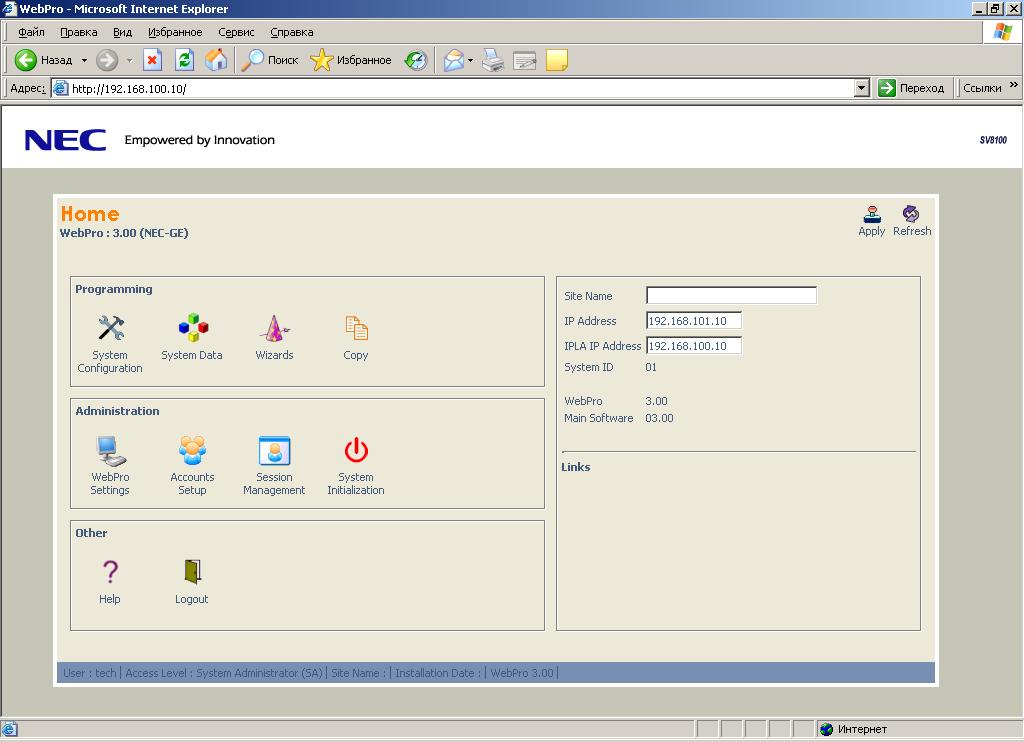Open the Избранное menu

tap(175, 32)
